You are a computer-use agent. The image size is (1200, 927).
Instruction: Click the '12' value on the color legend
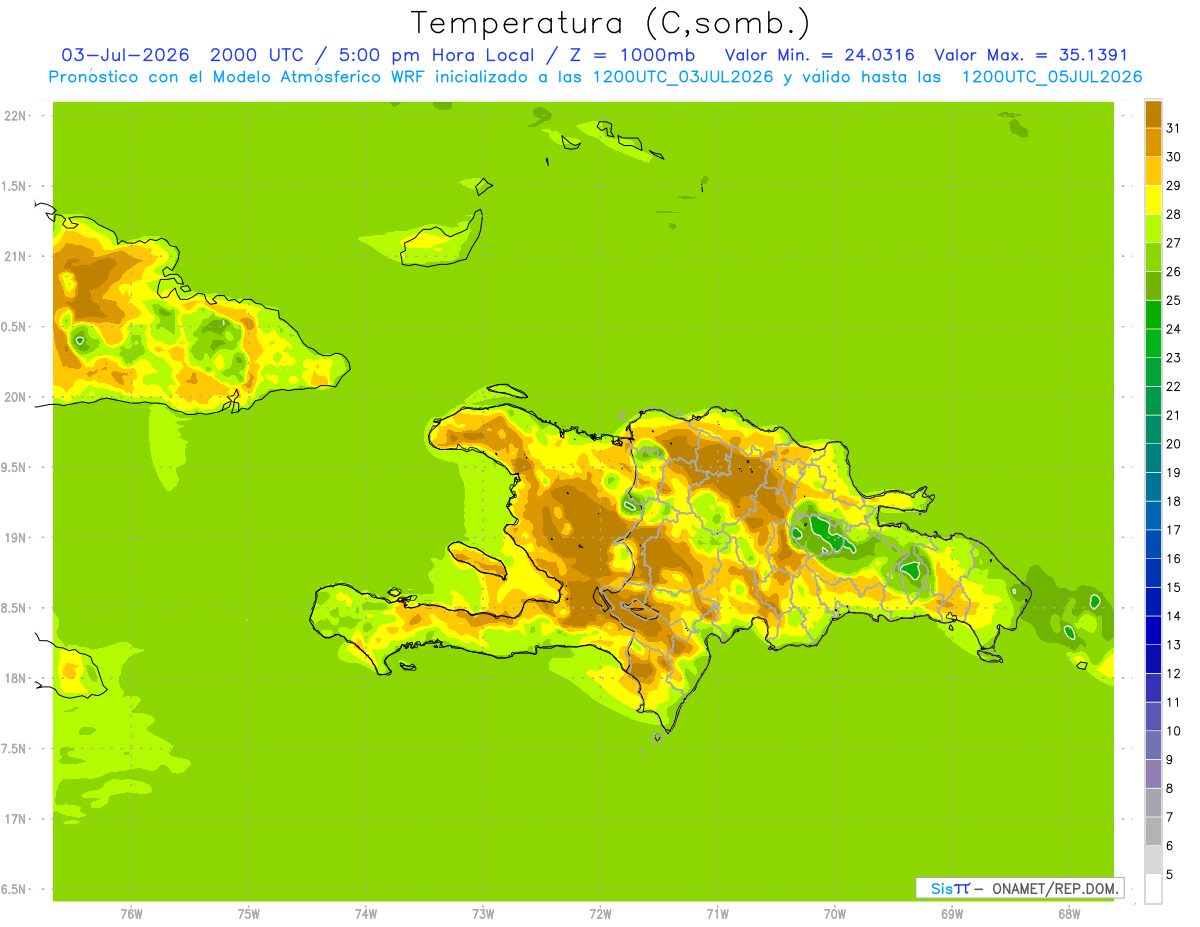click(x=1173, y=673)
